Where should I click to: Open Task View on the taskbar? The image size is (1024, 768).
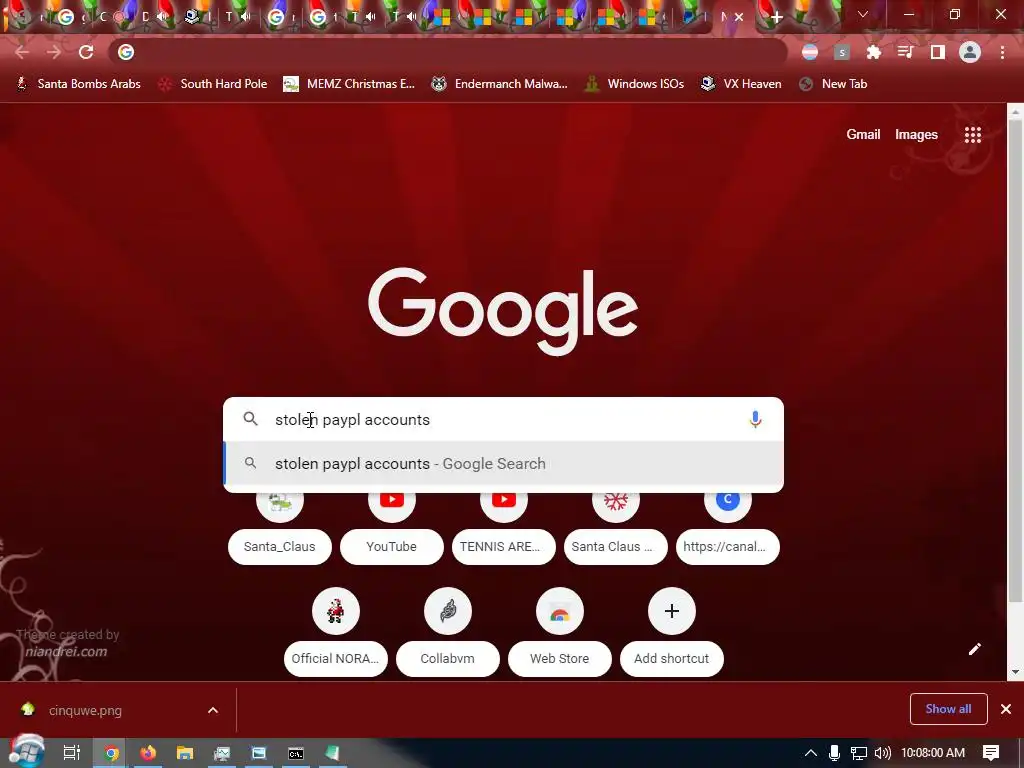(71, 753)
